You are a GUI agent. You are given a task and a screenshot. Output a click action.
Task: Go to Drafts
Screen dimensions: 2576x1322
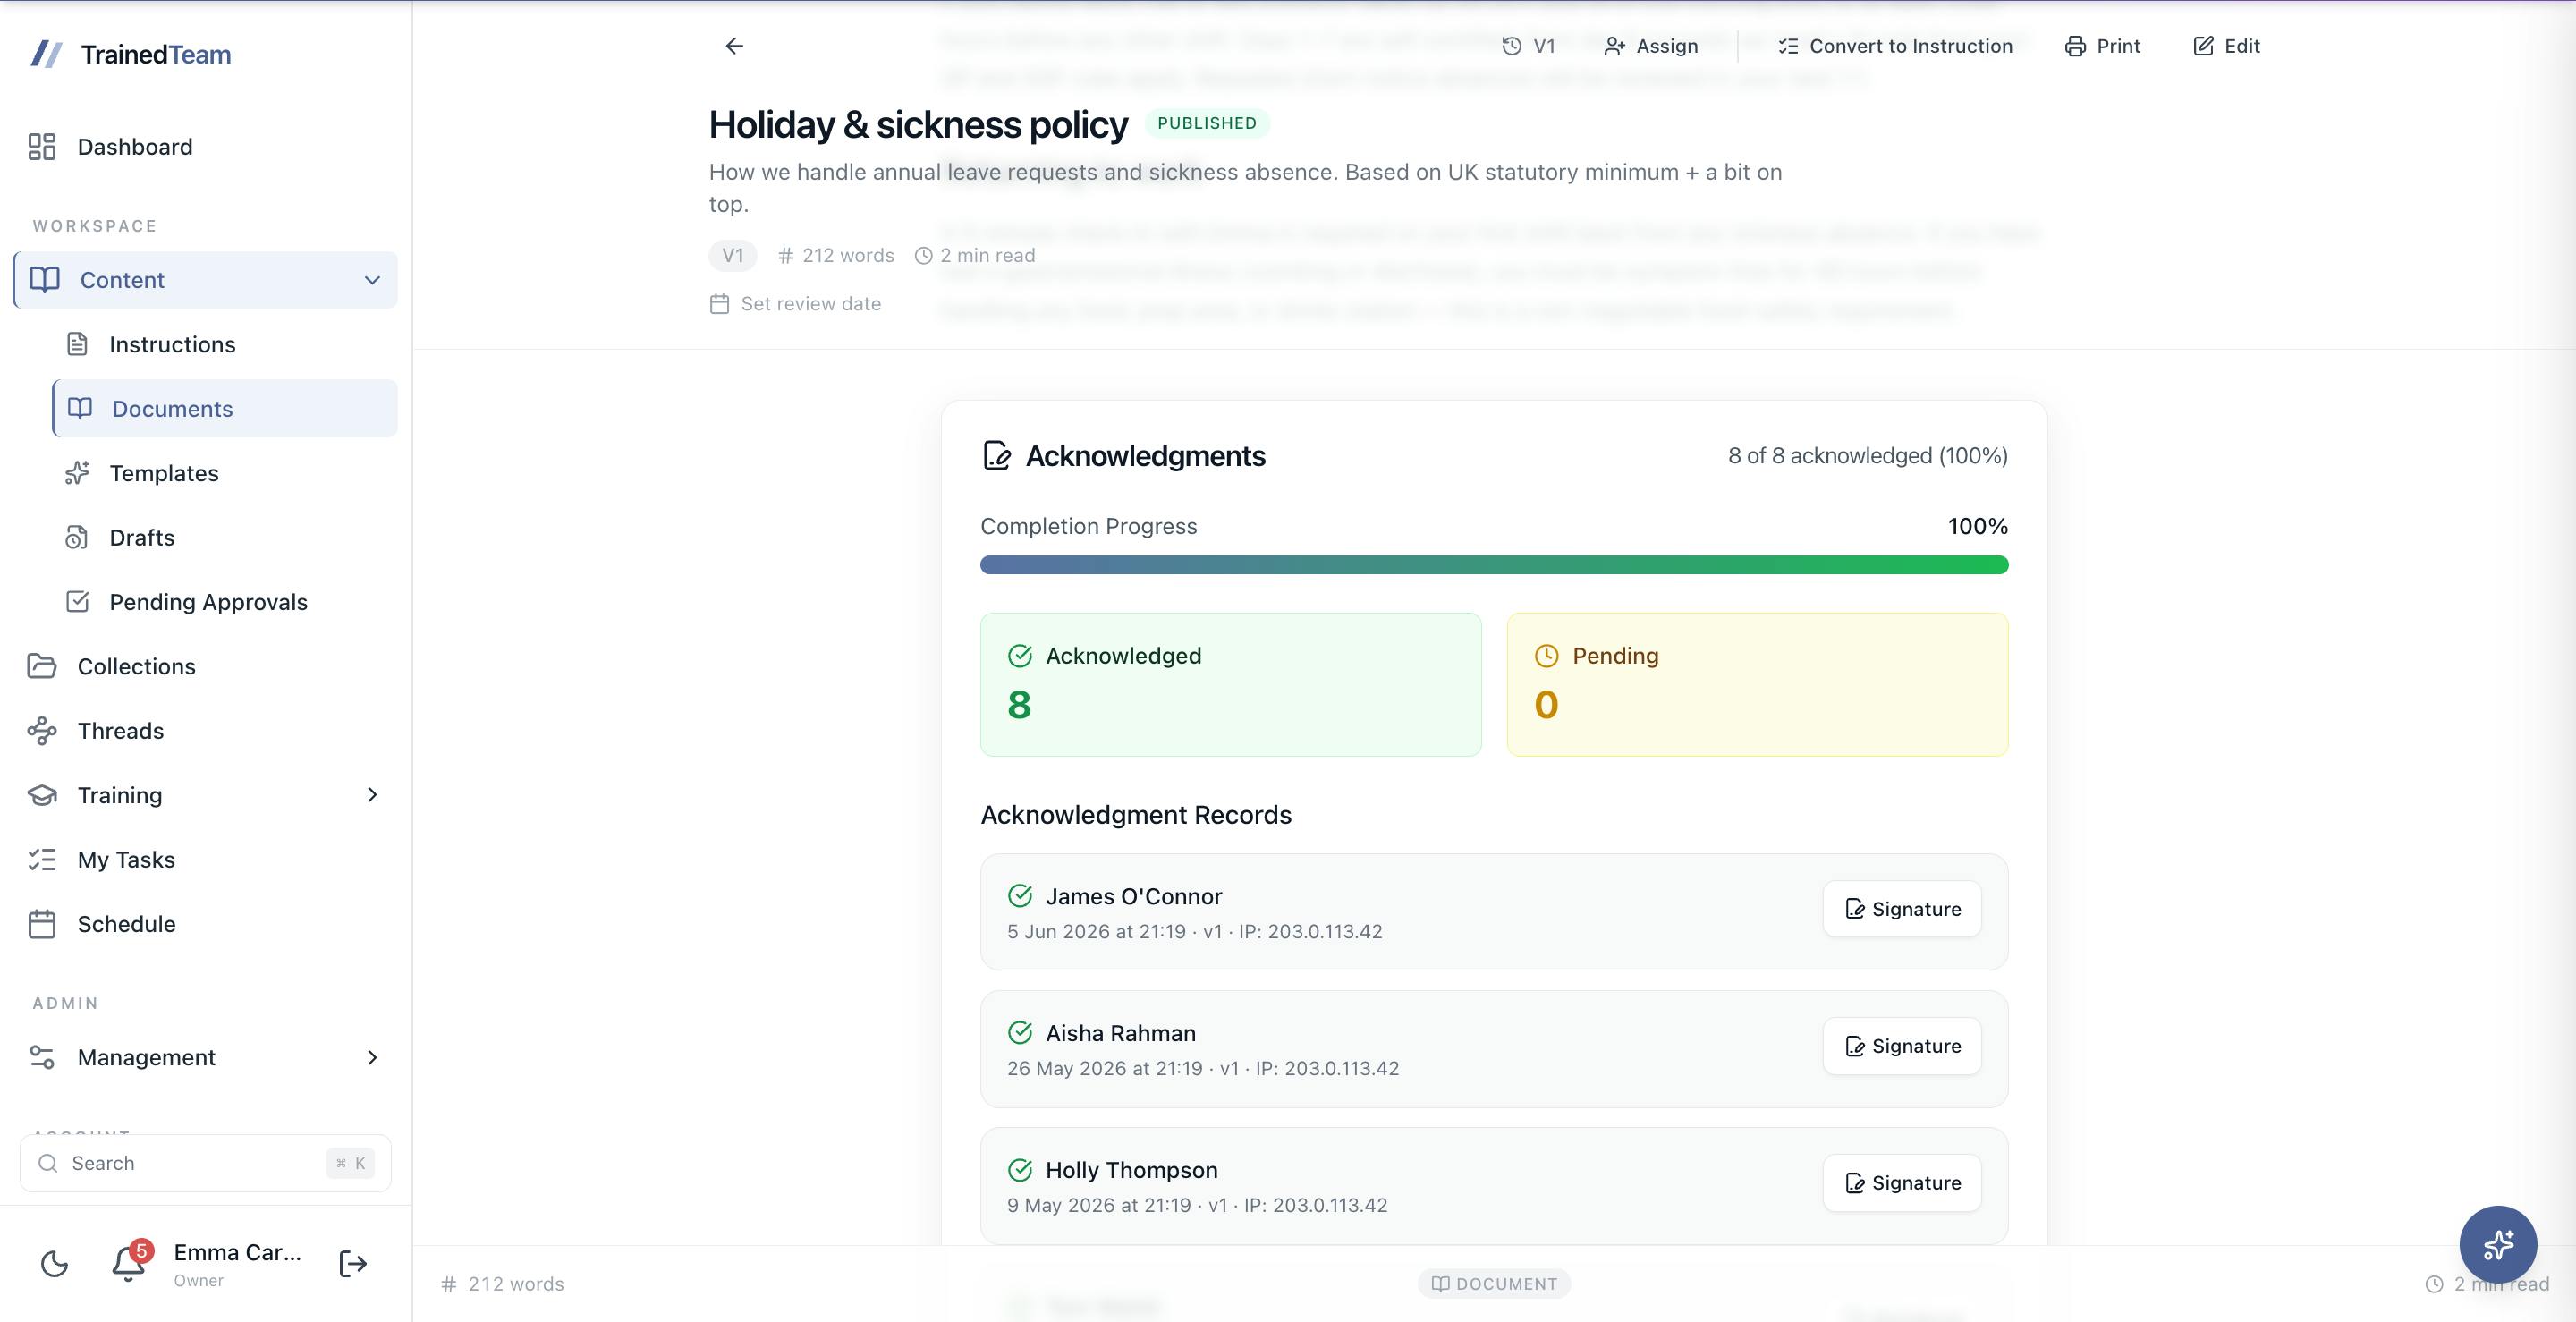click(x=225, y=537)
